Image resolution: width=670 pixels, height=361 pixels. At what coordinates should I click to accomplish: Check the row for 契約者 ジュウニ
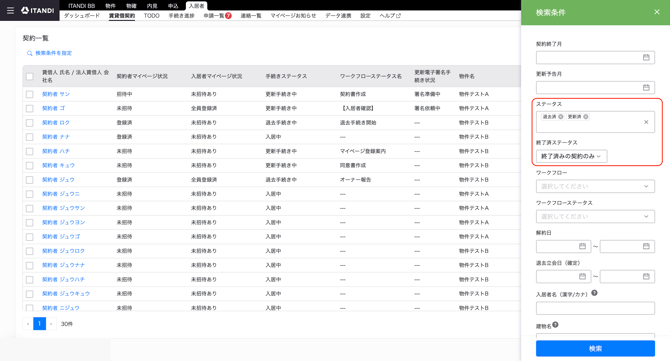tap(29, 194)
